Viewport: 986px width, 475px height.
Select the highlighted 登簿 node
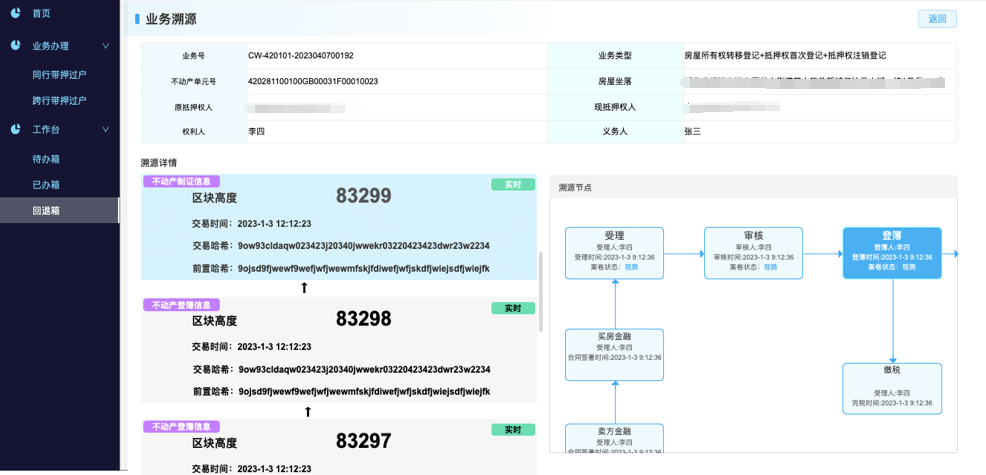[891, 252]
